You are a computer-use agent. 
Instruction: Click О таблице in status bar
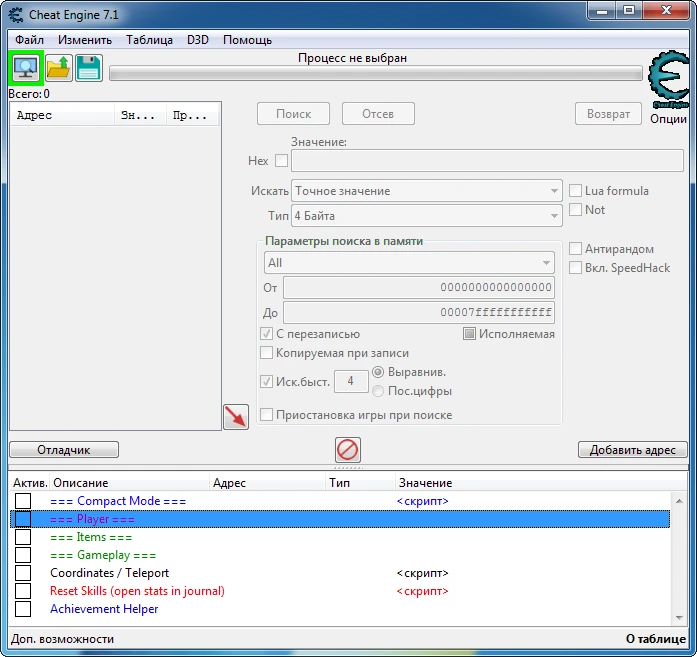point(656,639)
